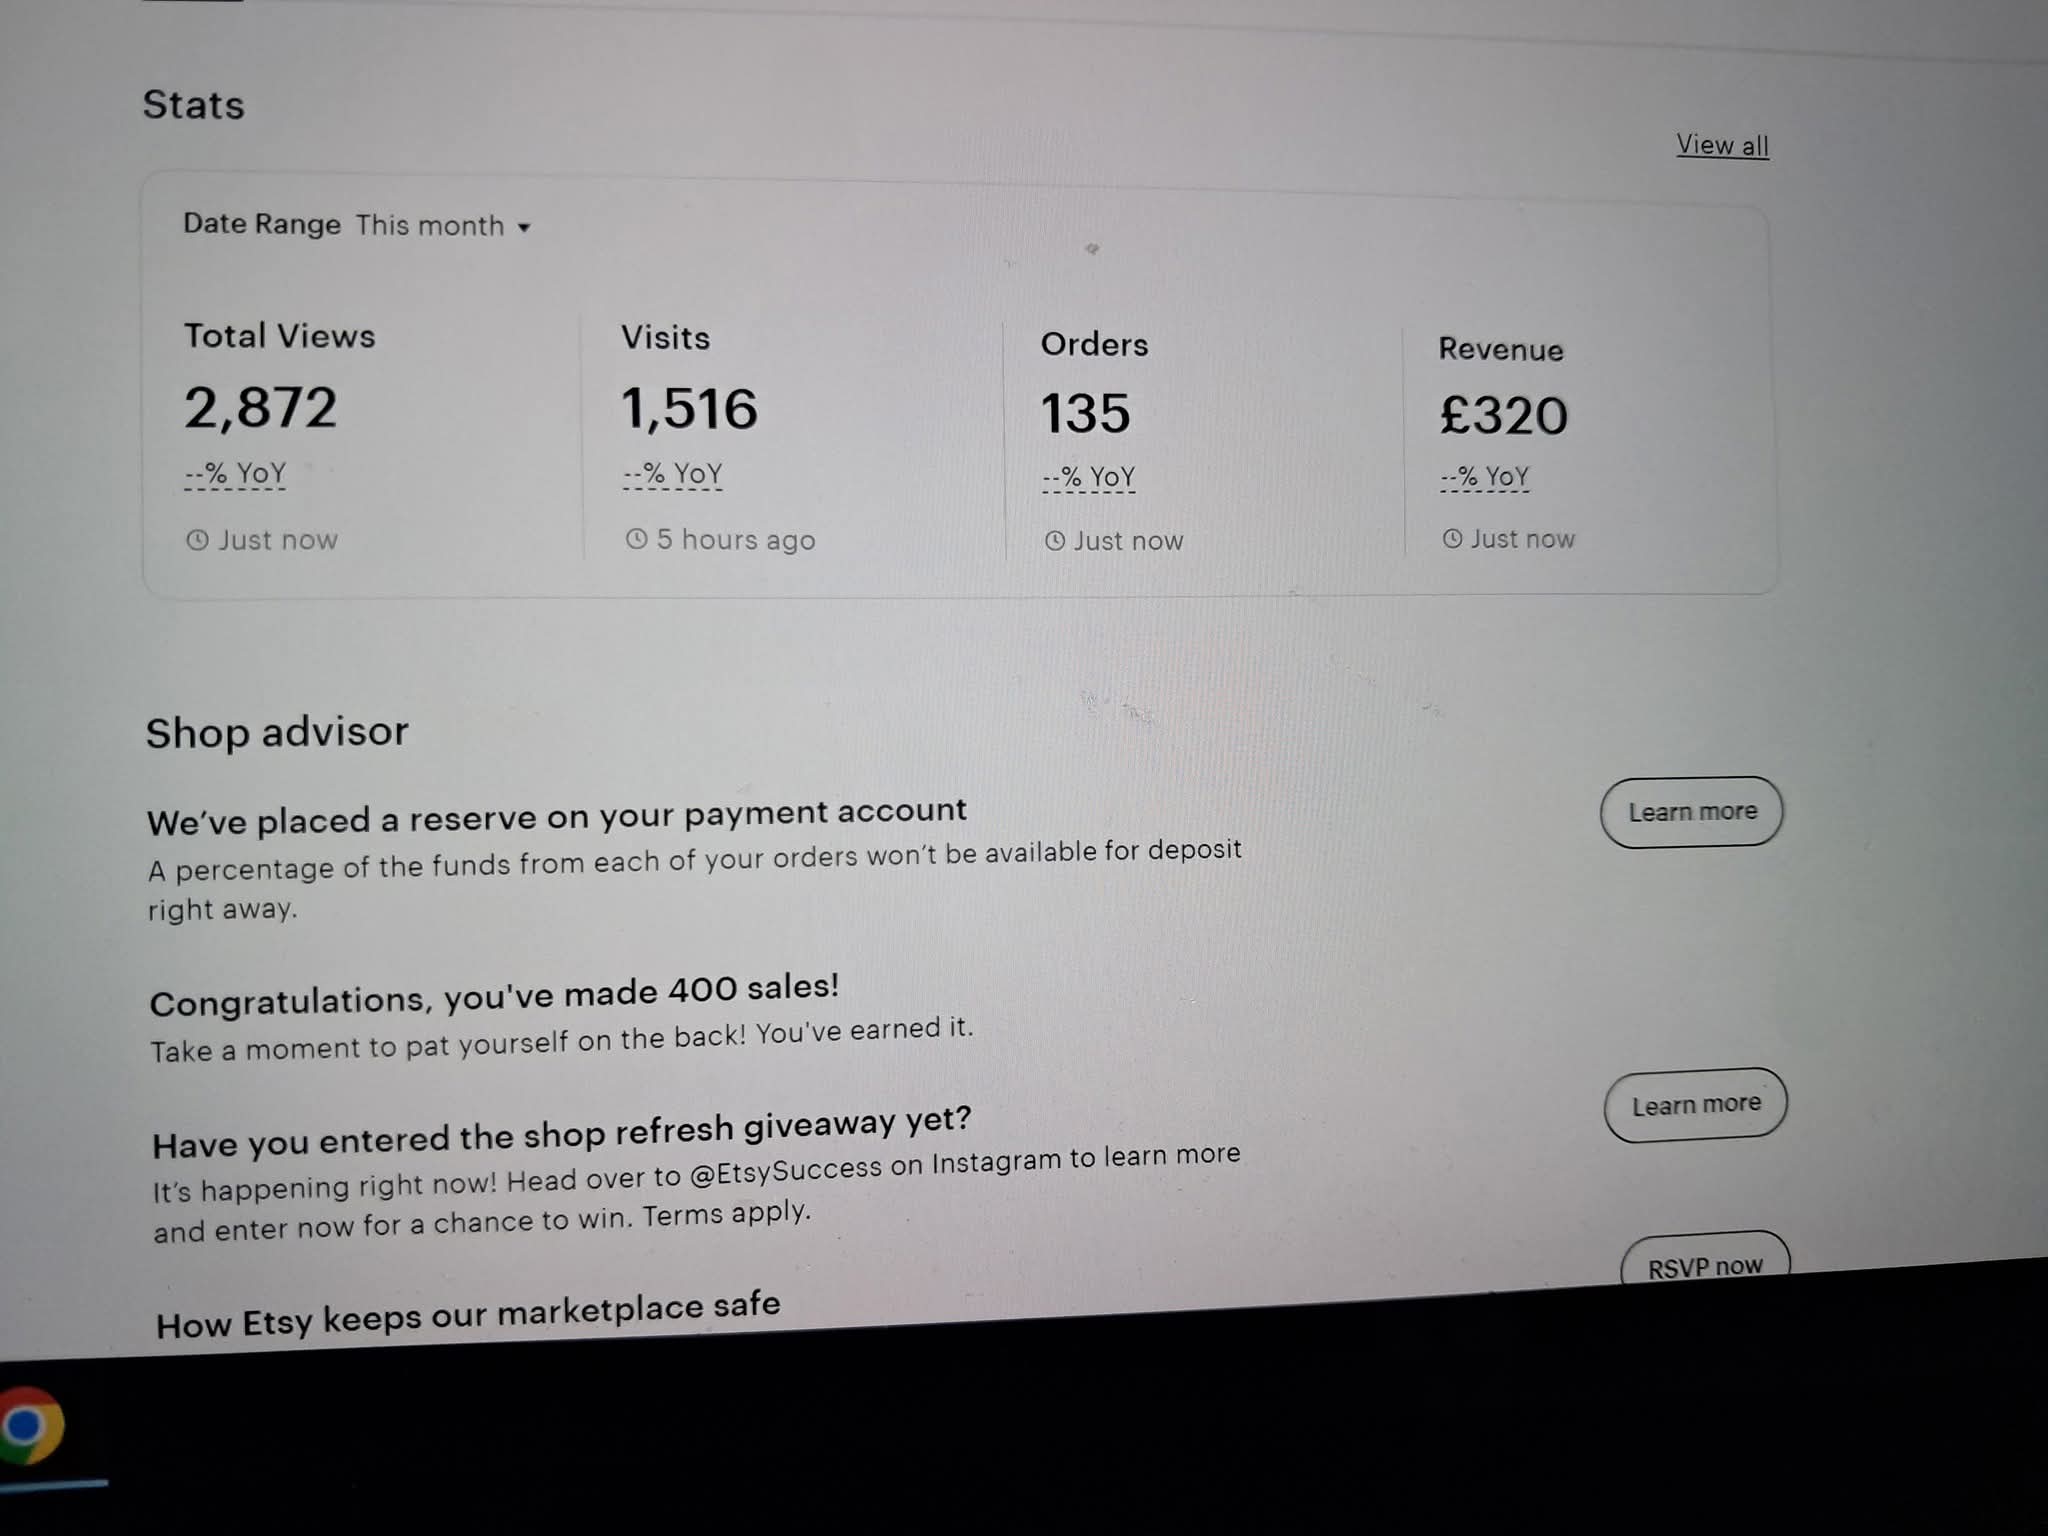This screenshot has width=2048, height=1536.
Task: Hit the 'RSVP now' button
Action: (x=1704, y=1266)
